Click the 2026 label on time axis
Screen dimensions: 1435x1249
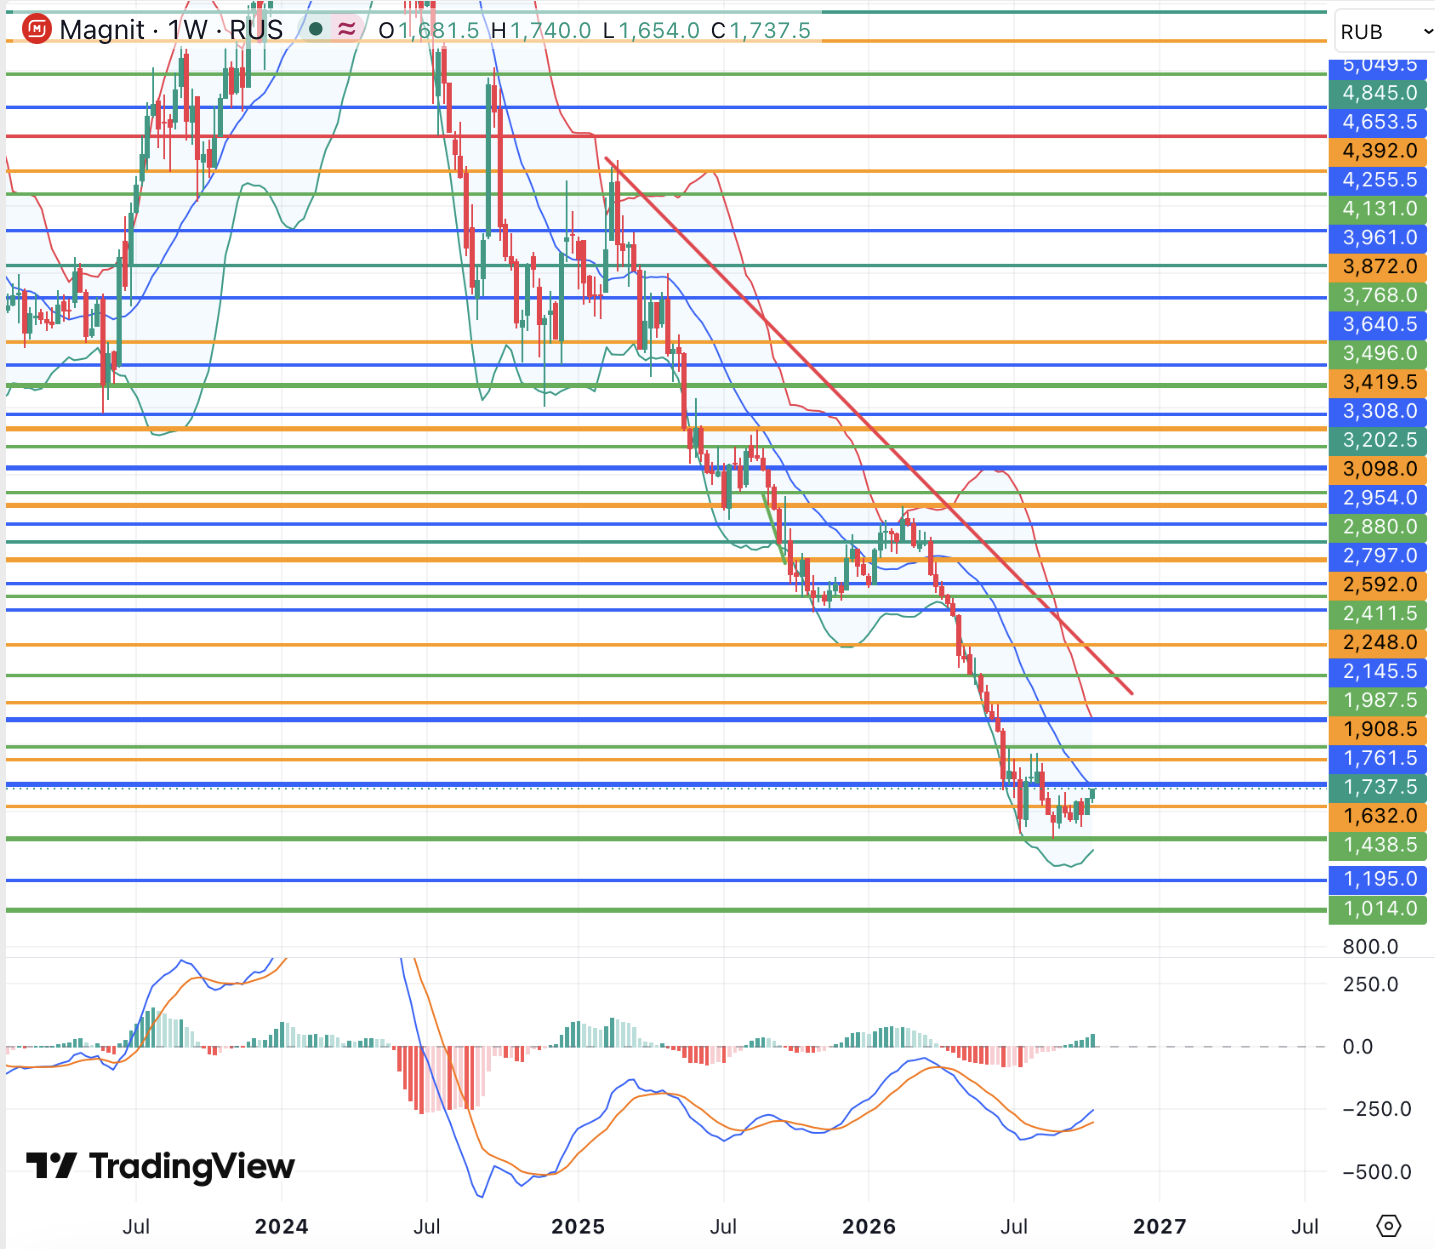click(x=868, y=1227)
